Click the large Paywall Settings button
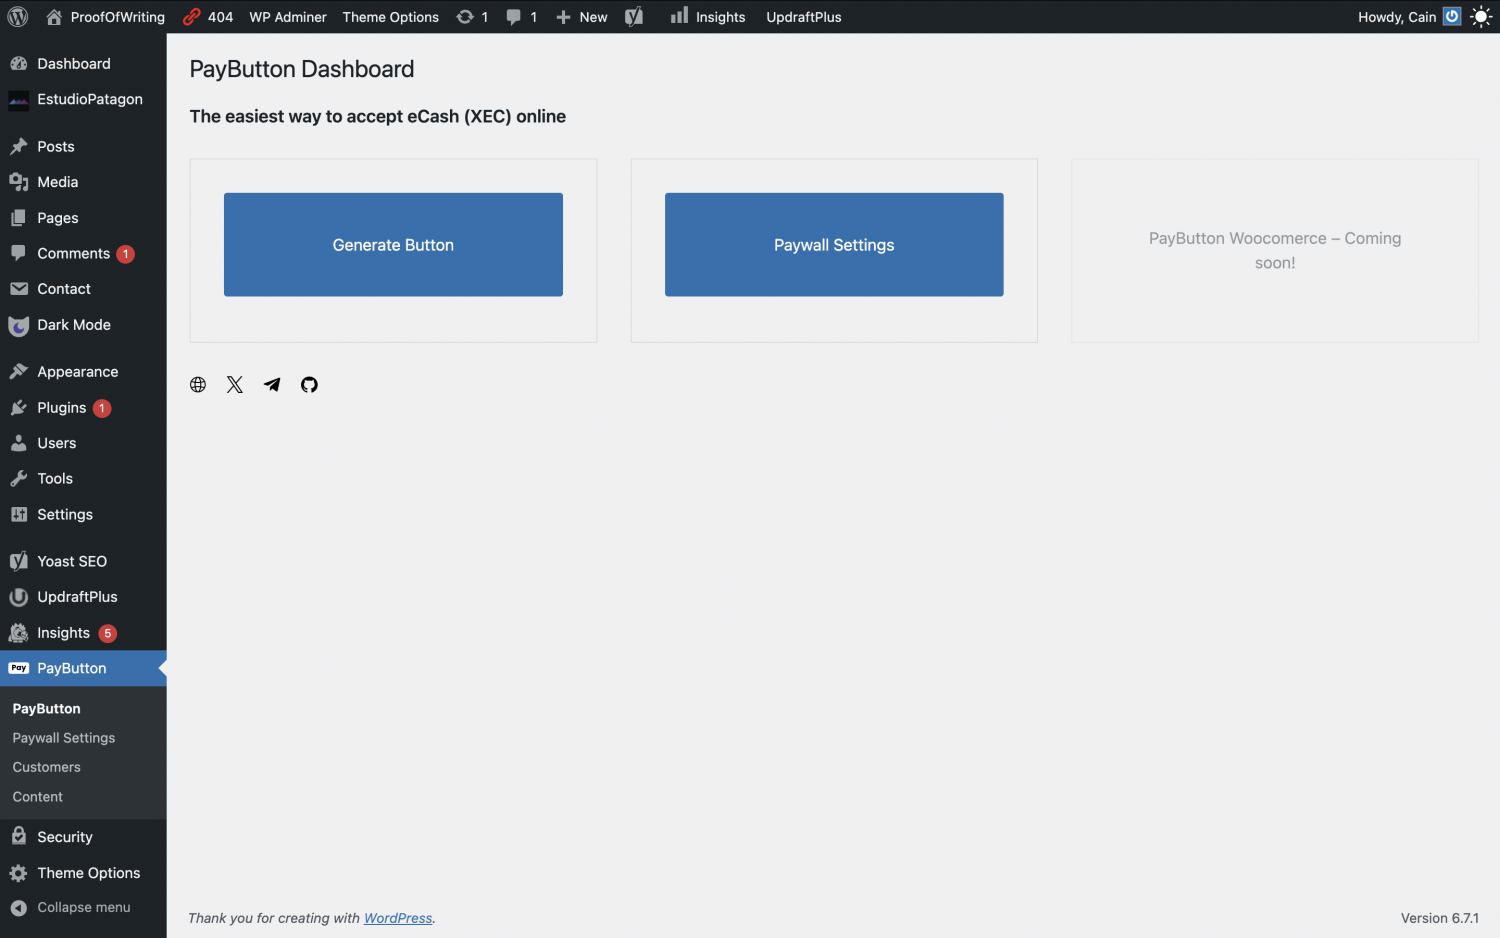The height and width of the screenshot is (938, 1500). click(x=834, y=245)
